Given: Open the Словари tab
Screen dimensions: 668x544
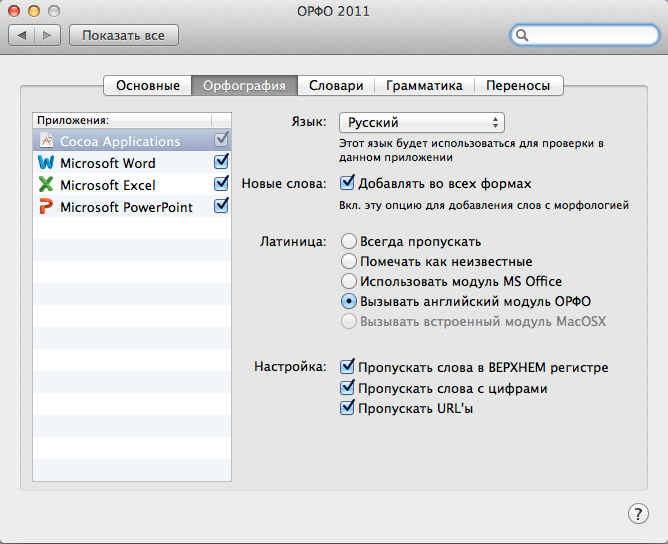Looking at the screenshot, I should (x=336, y=86).
